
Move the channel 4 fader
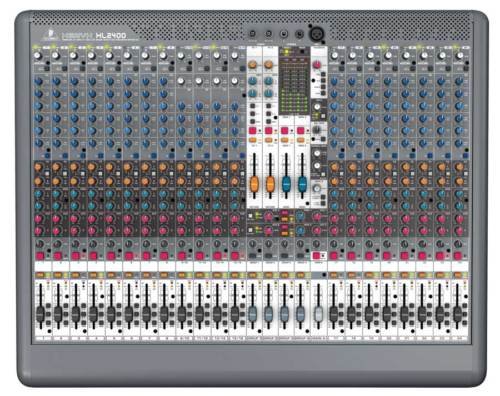pyautogui.click(x=94, y=315)
